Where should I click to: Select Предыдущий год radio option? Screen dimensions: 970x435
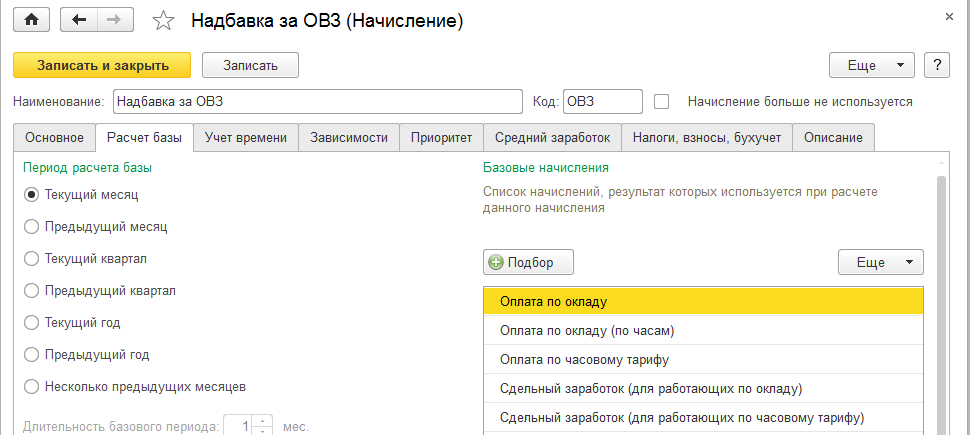(x=31, y=355)
